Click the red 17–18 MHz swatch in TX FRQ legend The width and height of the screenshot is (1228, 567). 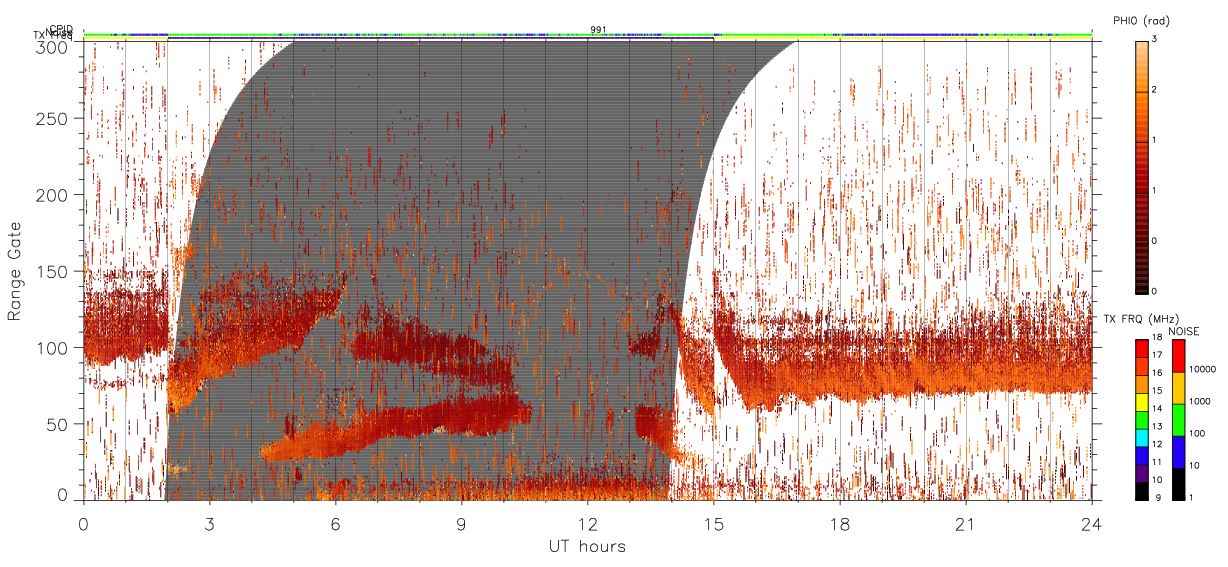[x=1141, y=349]
